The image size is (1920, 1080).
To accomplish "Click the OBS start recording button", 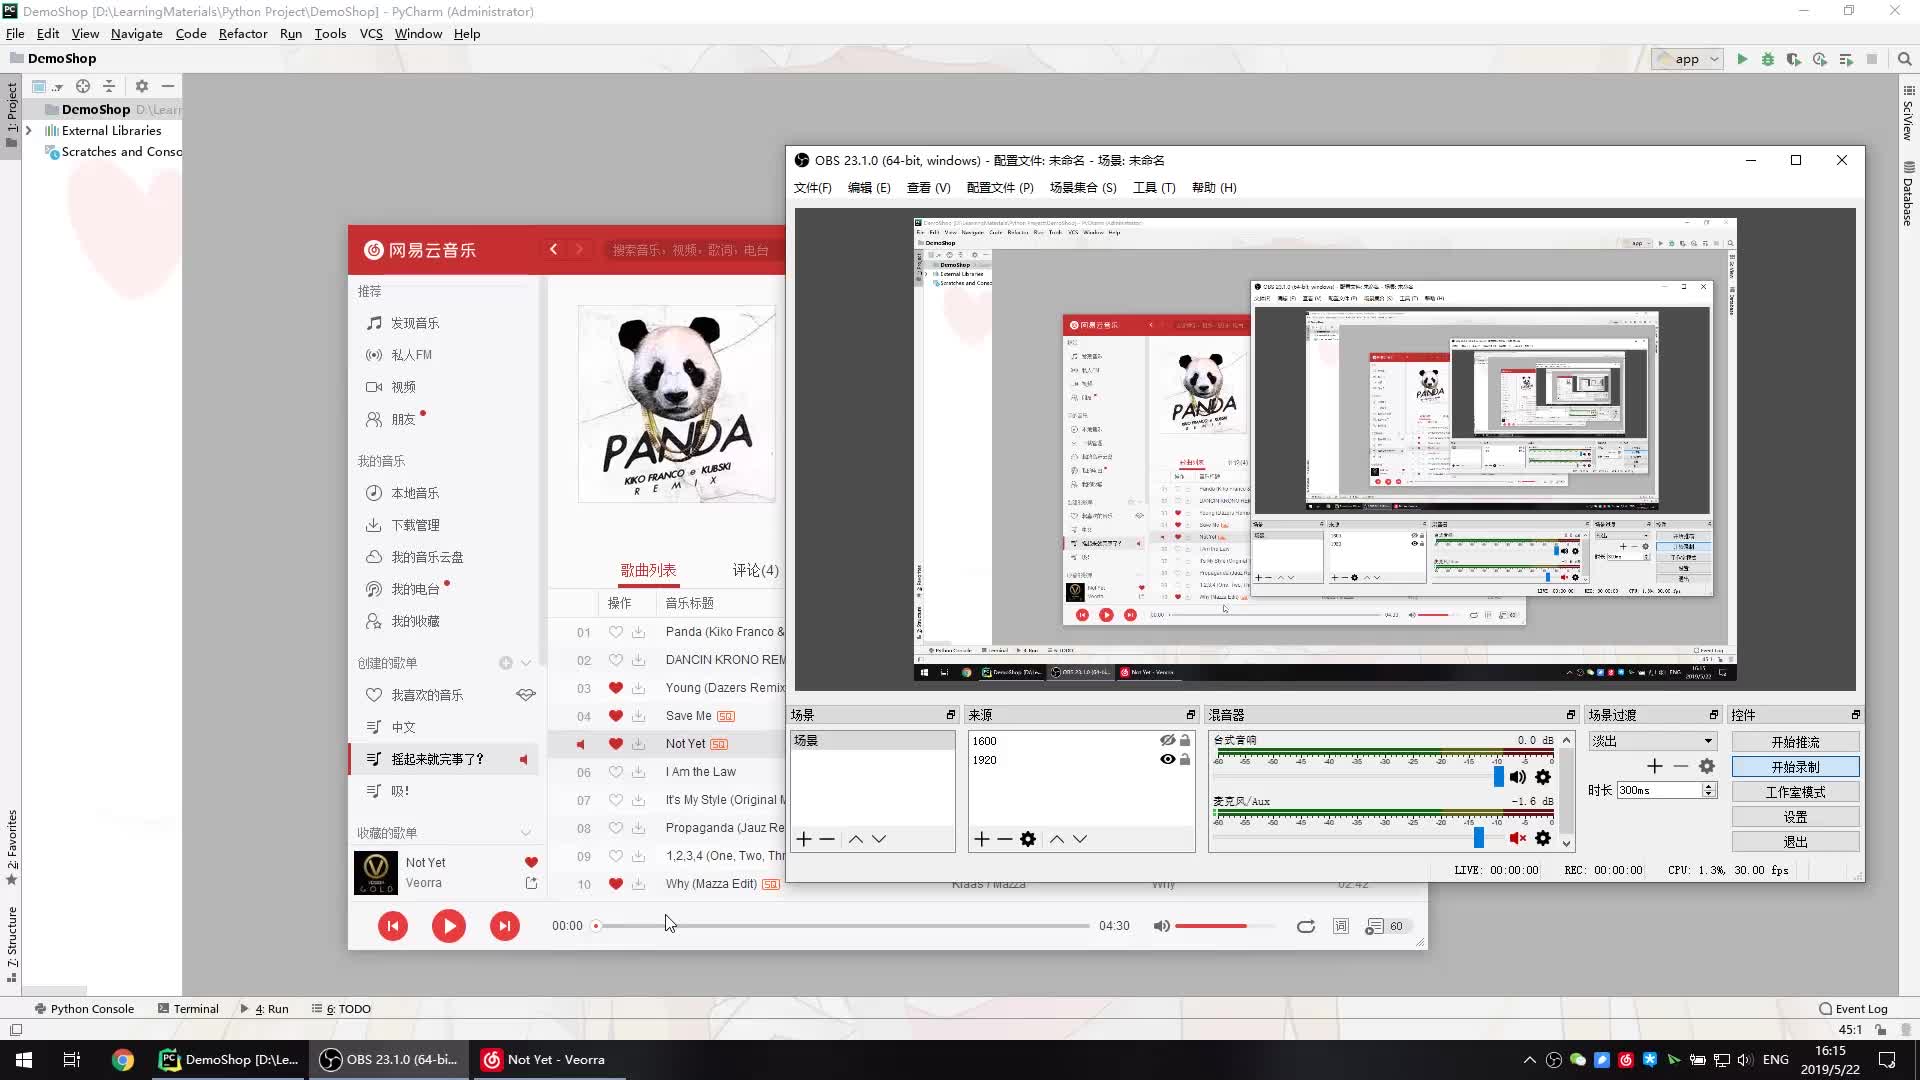I will coord(1796,766).
